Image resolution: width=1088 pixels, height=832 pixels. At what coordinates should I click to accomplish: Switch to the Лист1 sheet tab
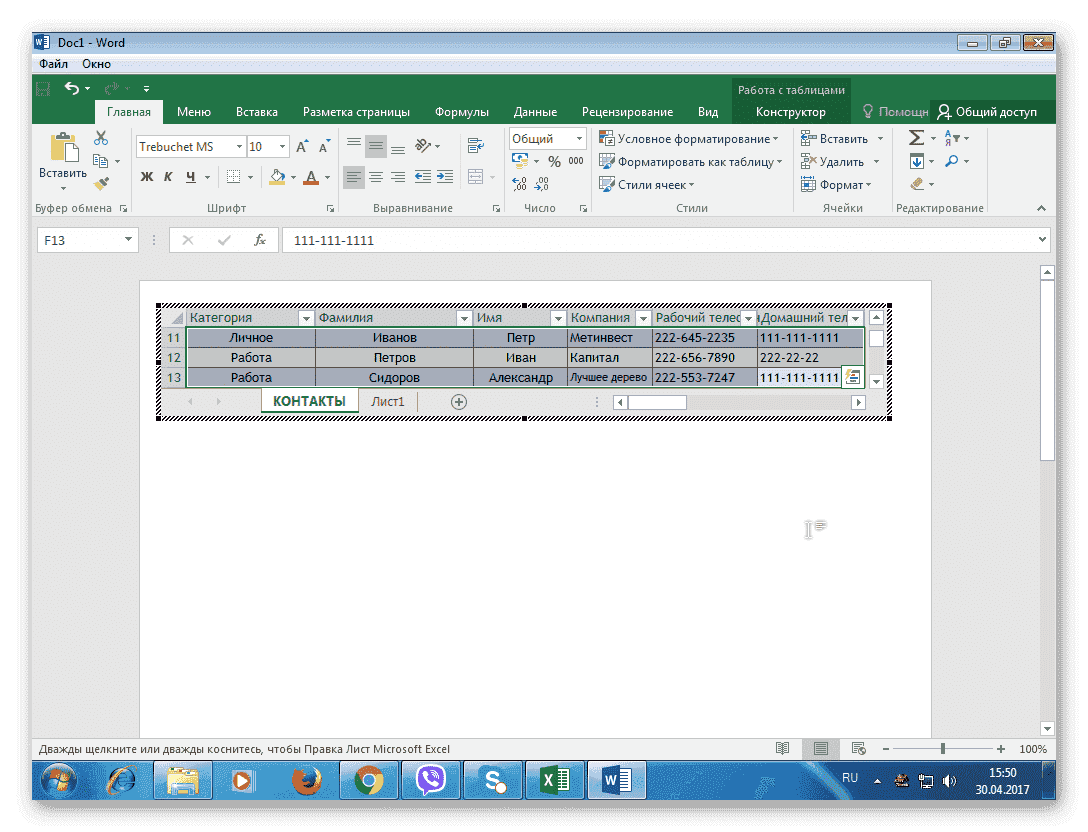tap(388, 401)
